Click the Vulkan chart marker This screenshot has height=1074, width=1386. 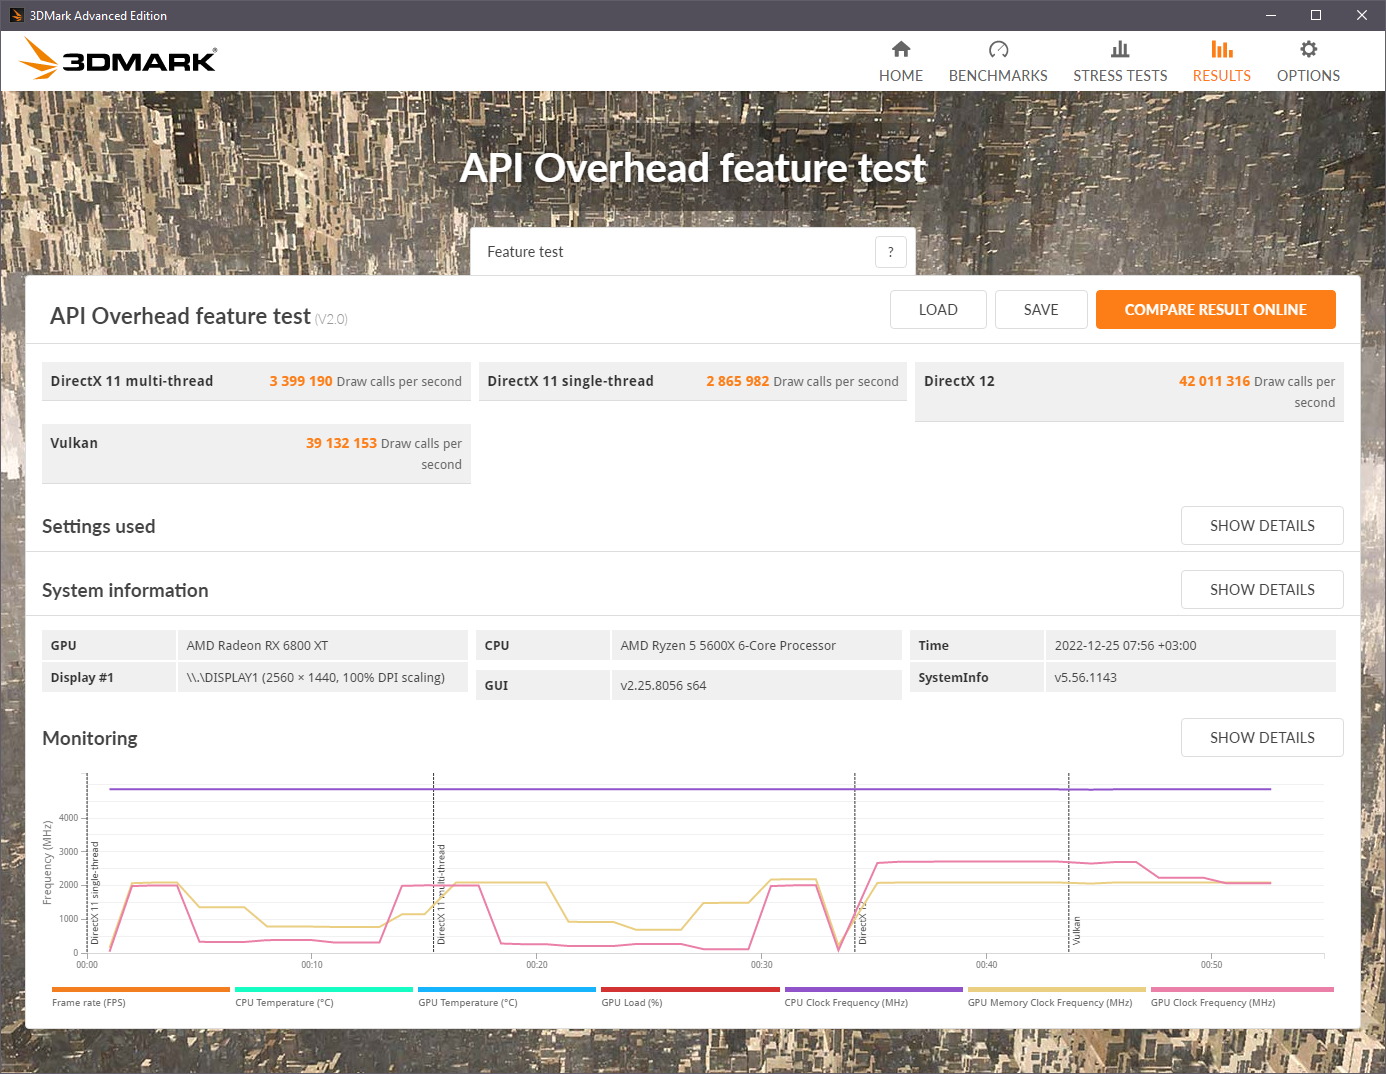1077,930
